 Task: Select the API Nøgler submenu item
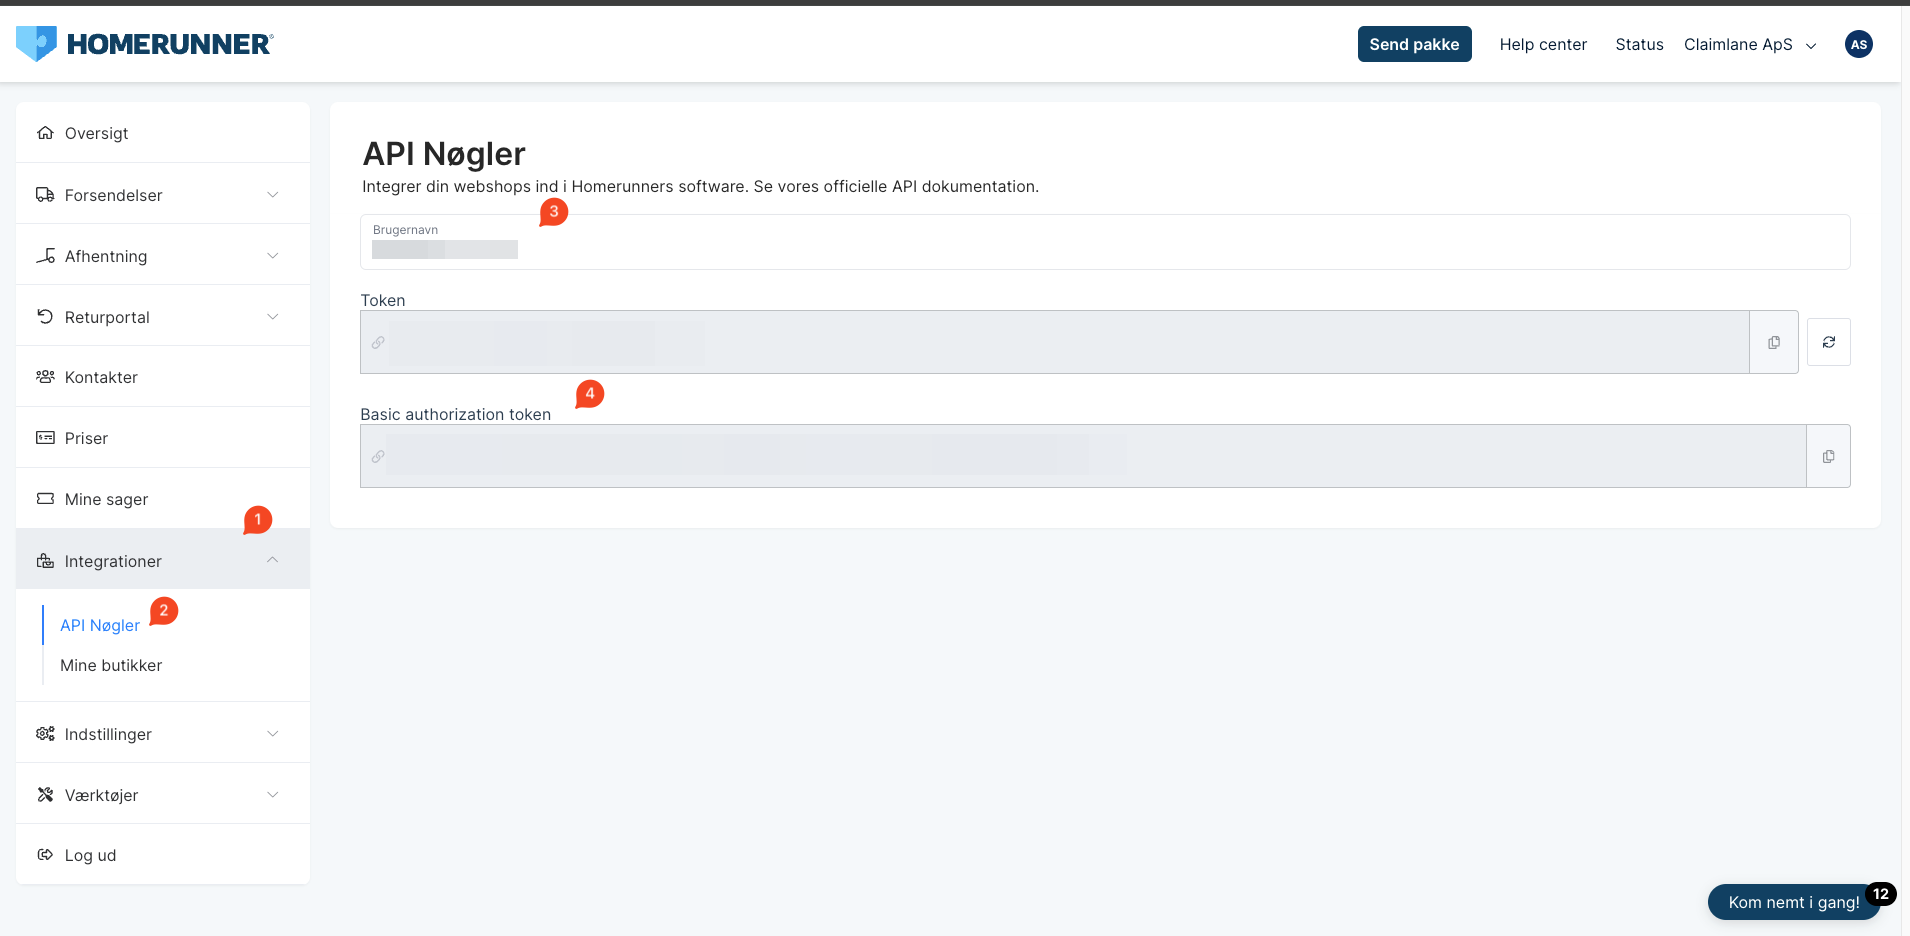coord(100,625)
